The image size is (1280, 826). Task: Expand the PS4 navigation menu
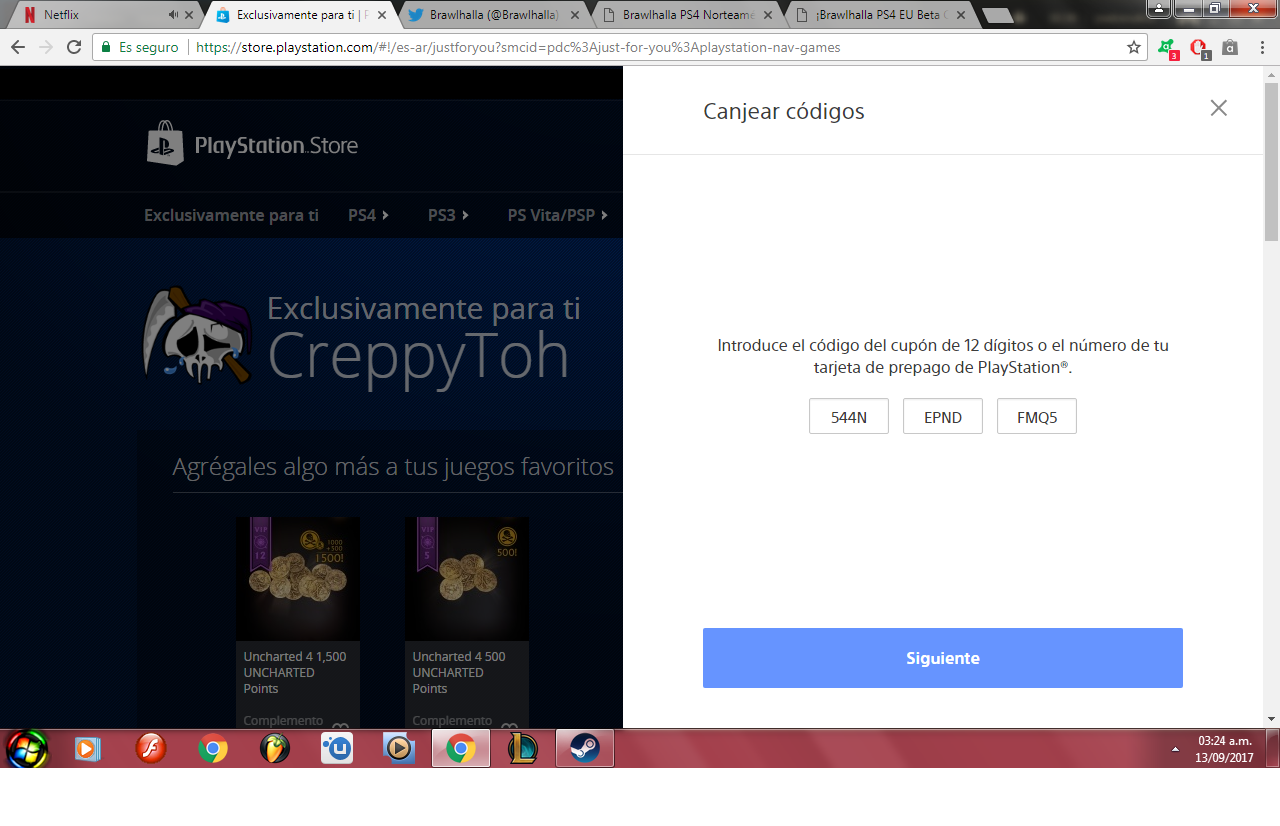point(369,215)
